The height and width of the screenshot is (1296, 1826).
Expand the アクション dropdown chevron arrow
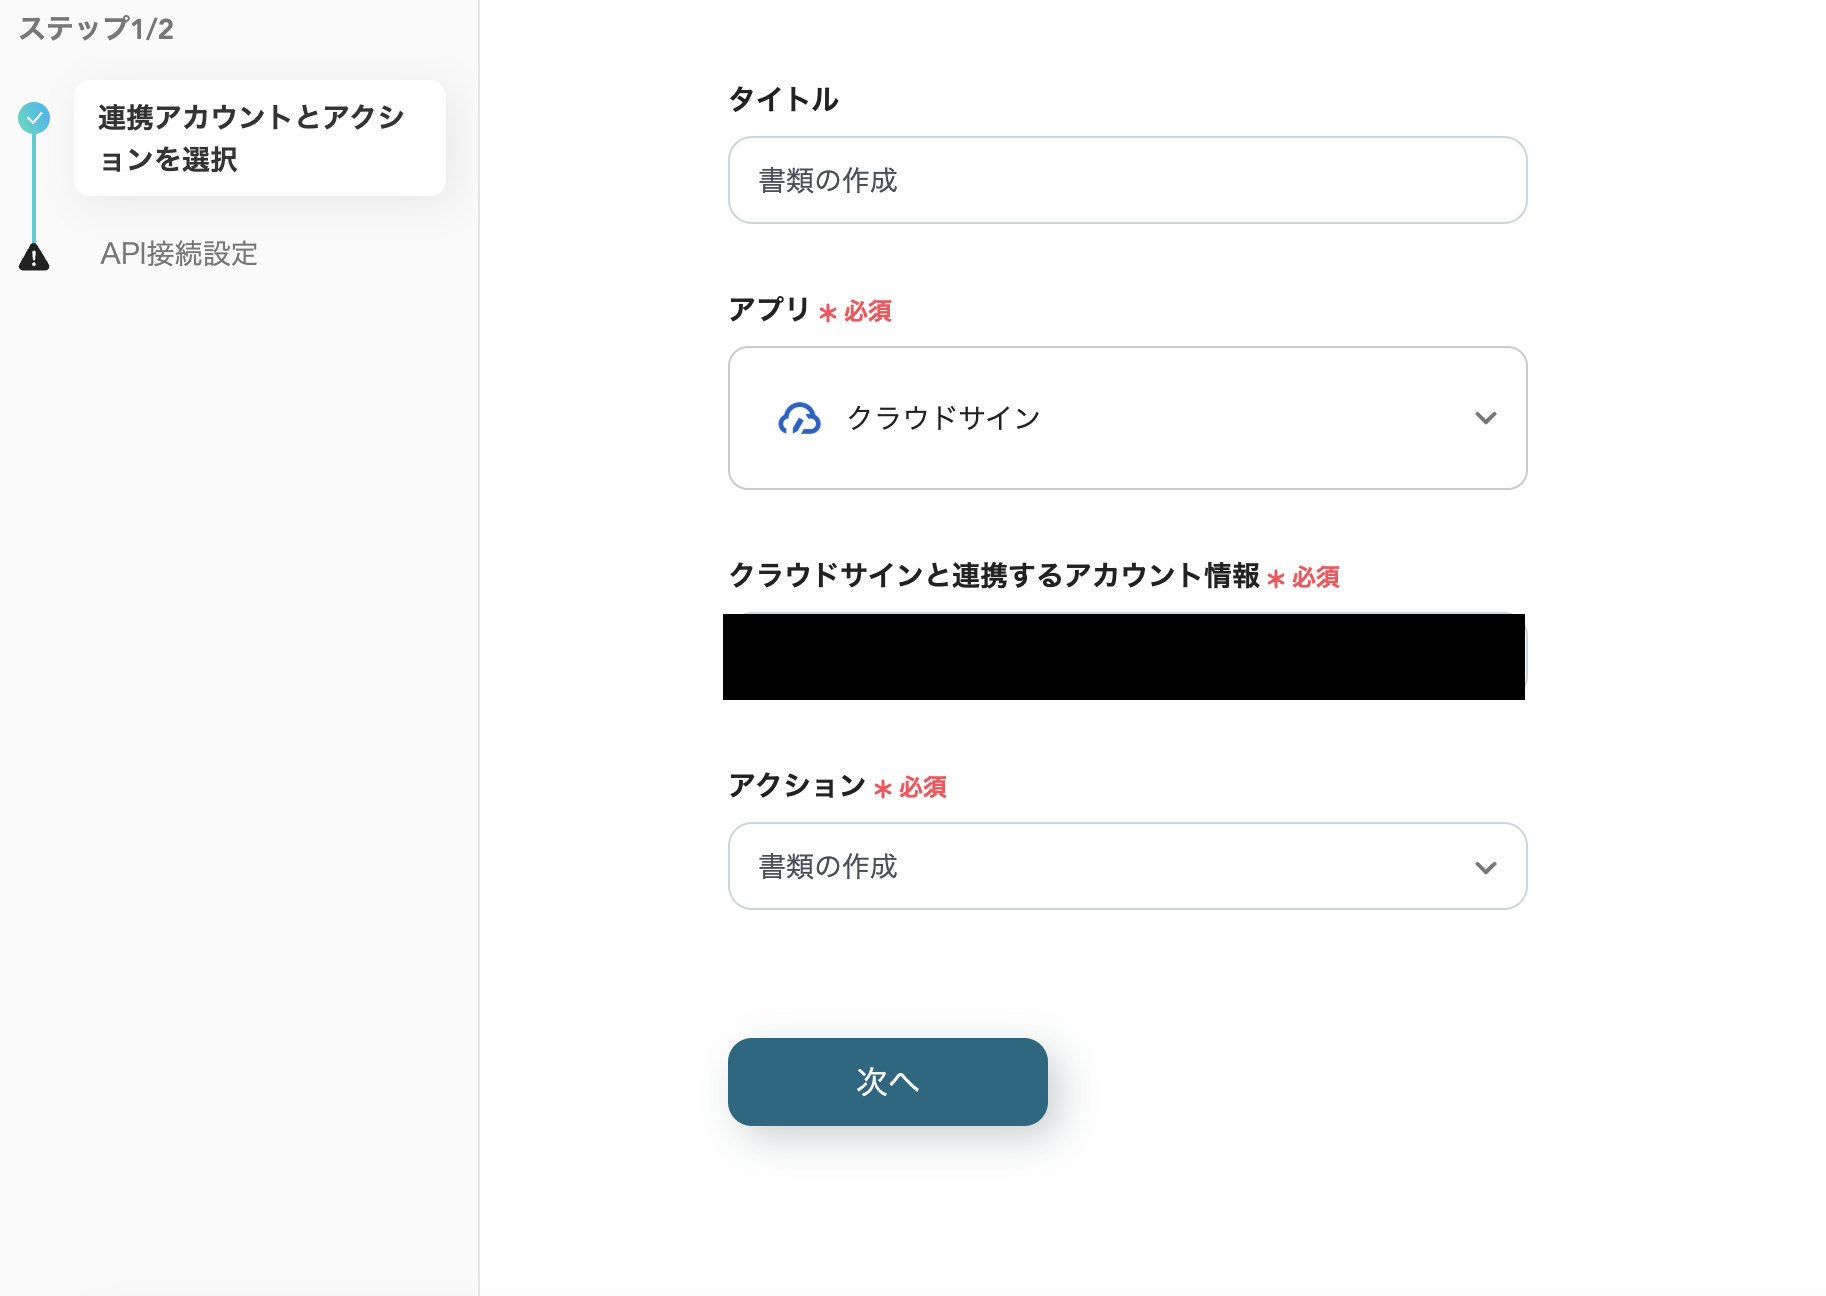(1485, 867)
